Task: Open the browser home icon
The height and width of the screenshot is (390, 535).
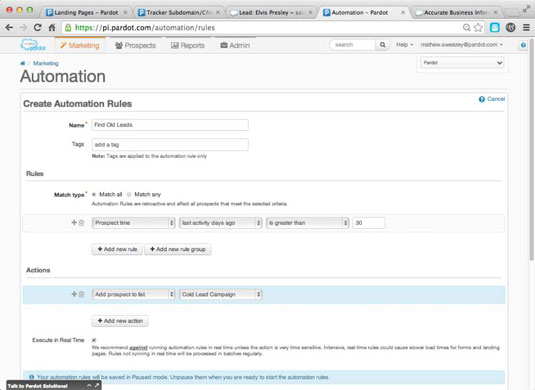Action: click(x=52, y=28)
